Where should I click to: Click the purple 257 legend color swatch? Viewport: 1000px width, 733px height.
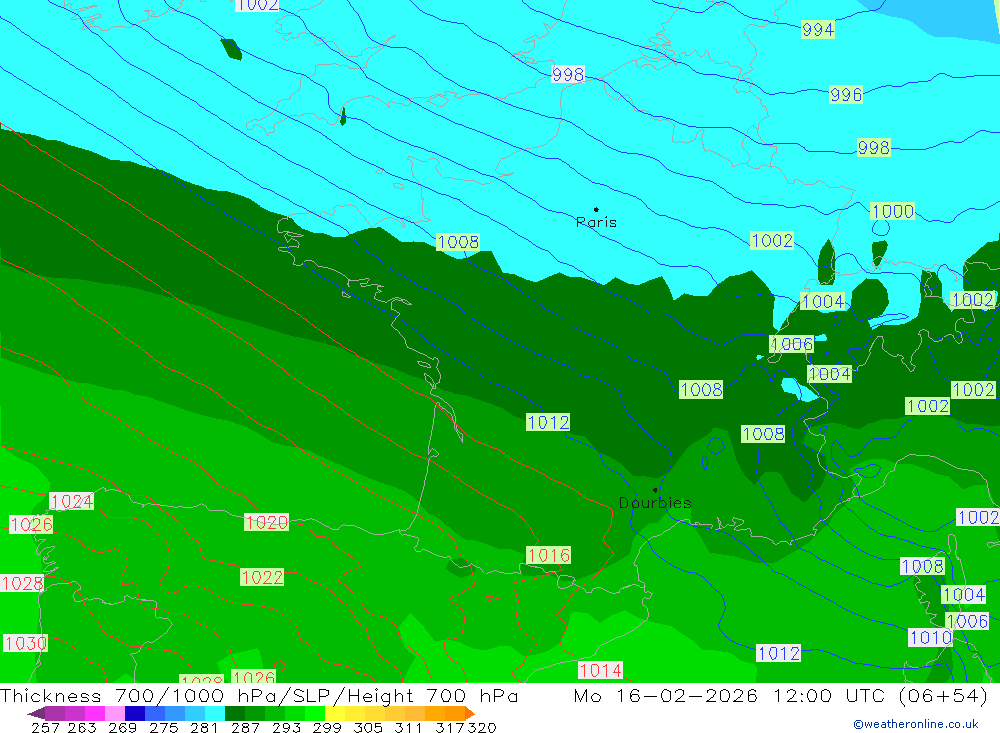click(55, 713)
